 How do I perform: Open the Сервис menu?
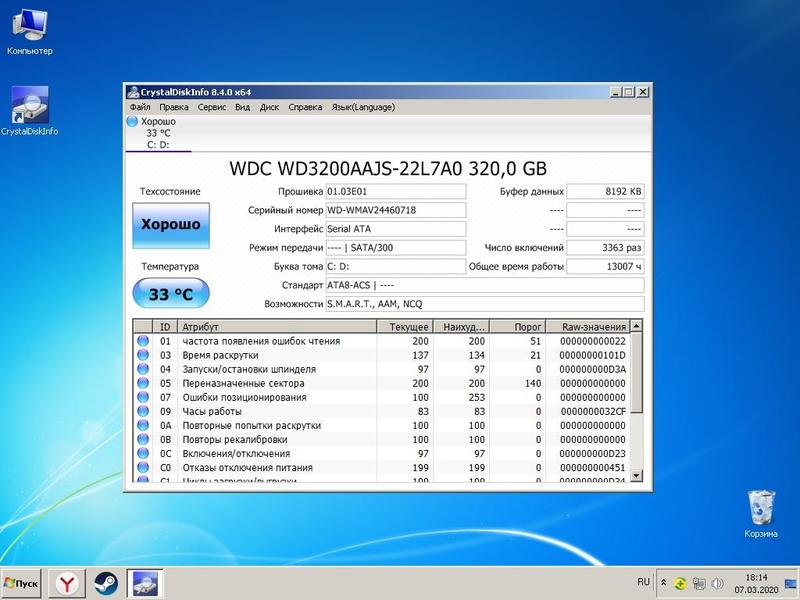point(211,107)
